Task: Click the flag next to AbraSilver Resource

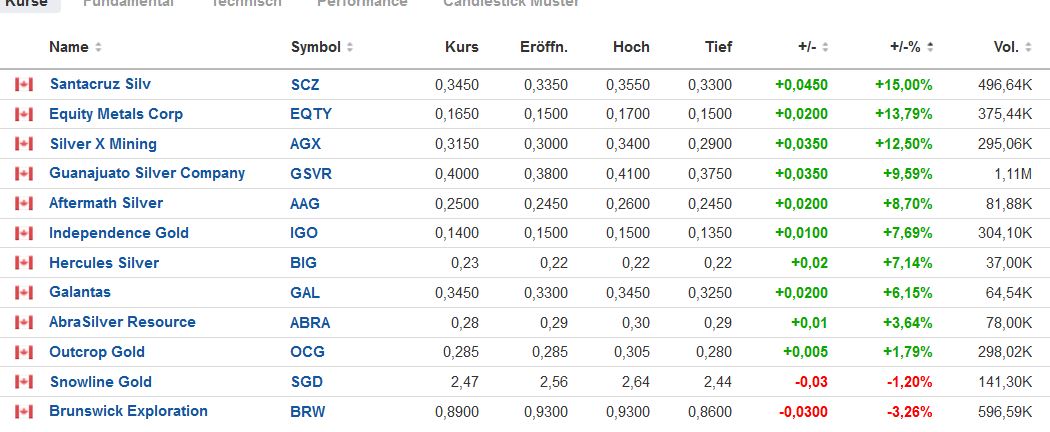Action: click(24, 322)
